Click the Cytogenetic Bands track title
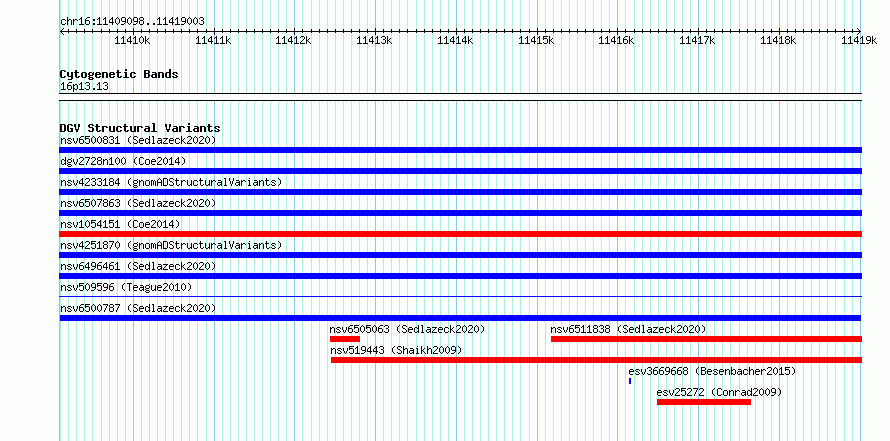This screenshot has height=441, width=890. tap(119, 74)
